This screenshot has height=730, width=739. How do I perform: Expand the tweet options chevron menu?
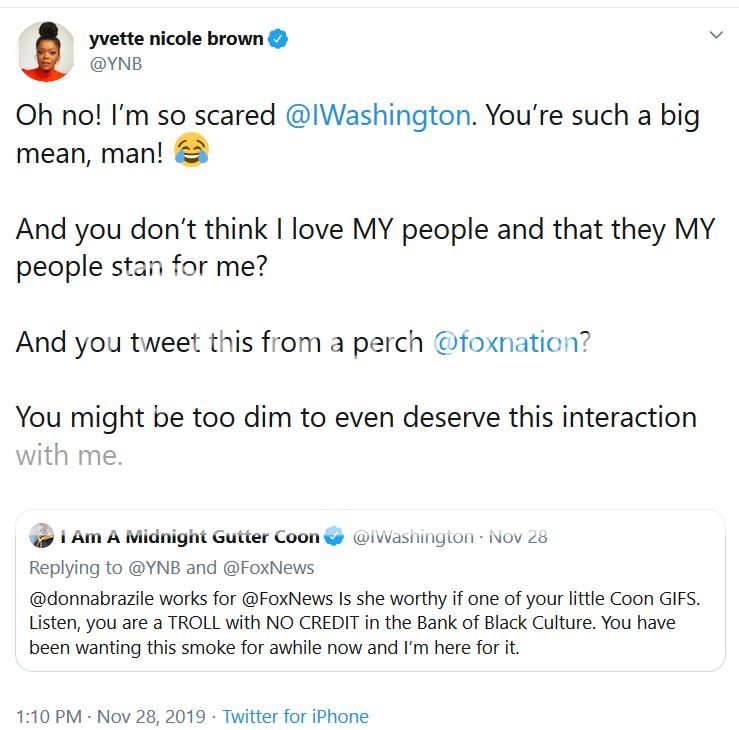(x=715, y=35)
